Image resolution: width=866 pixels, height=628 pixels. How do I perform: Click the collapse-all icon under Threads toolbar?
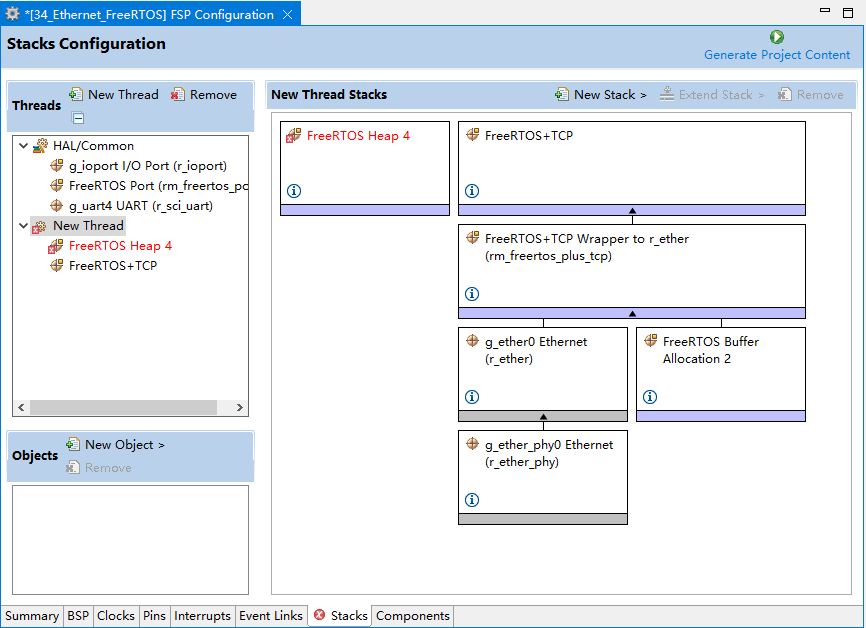(x=78, y=118)
